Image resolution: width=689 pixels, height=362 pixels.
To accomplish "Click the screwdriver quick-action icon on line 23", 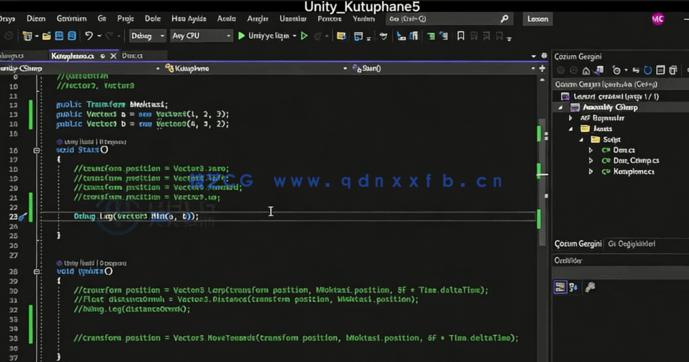I will pyautogui.click(x=22, y=217).
